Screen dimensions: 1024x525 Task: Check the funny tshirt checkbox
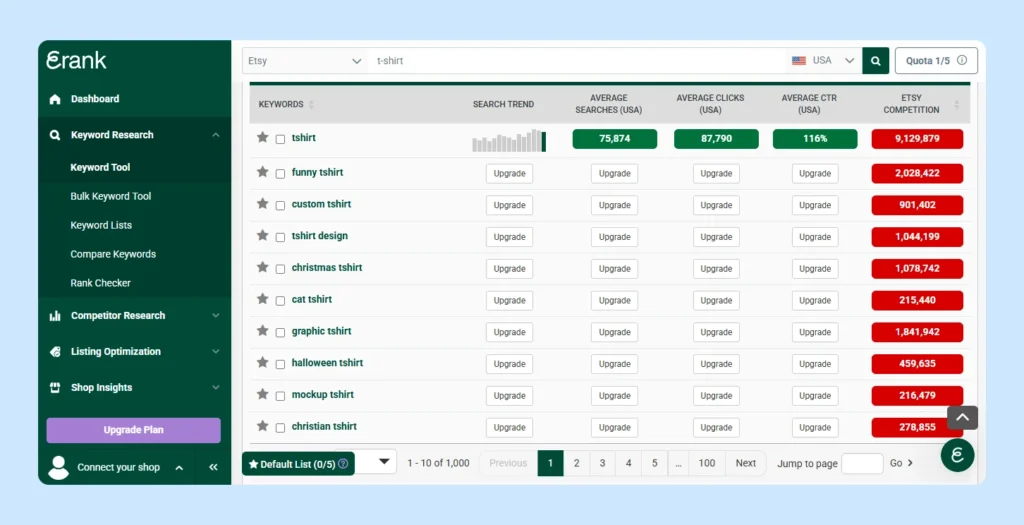[x=280, y=174]
